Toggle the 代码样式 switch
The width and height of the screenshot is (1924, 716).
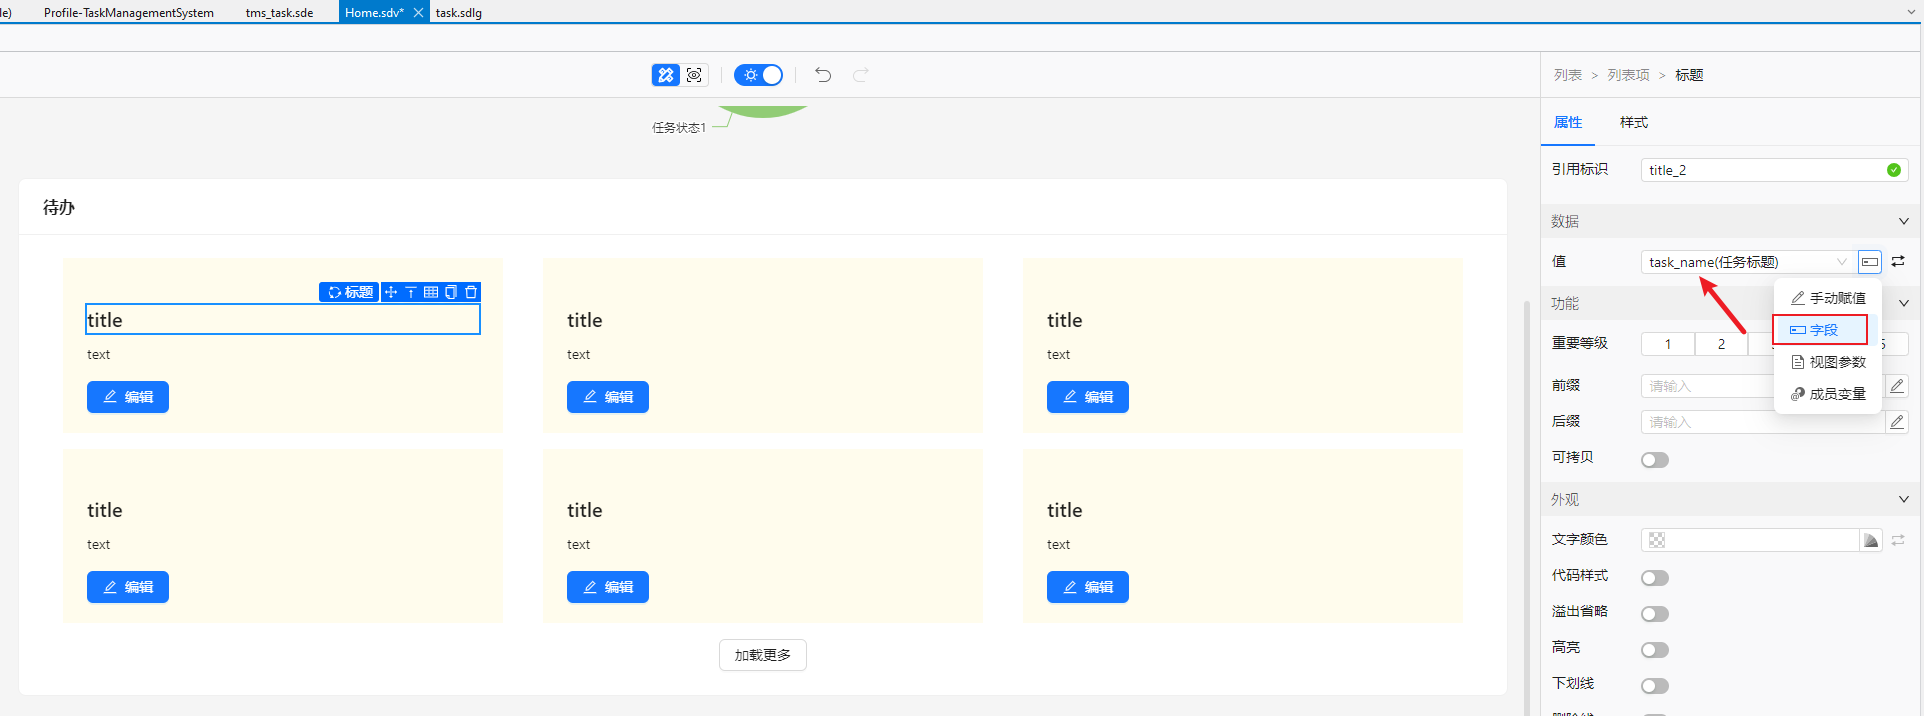pos(1655,578)
